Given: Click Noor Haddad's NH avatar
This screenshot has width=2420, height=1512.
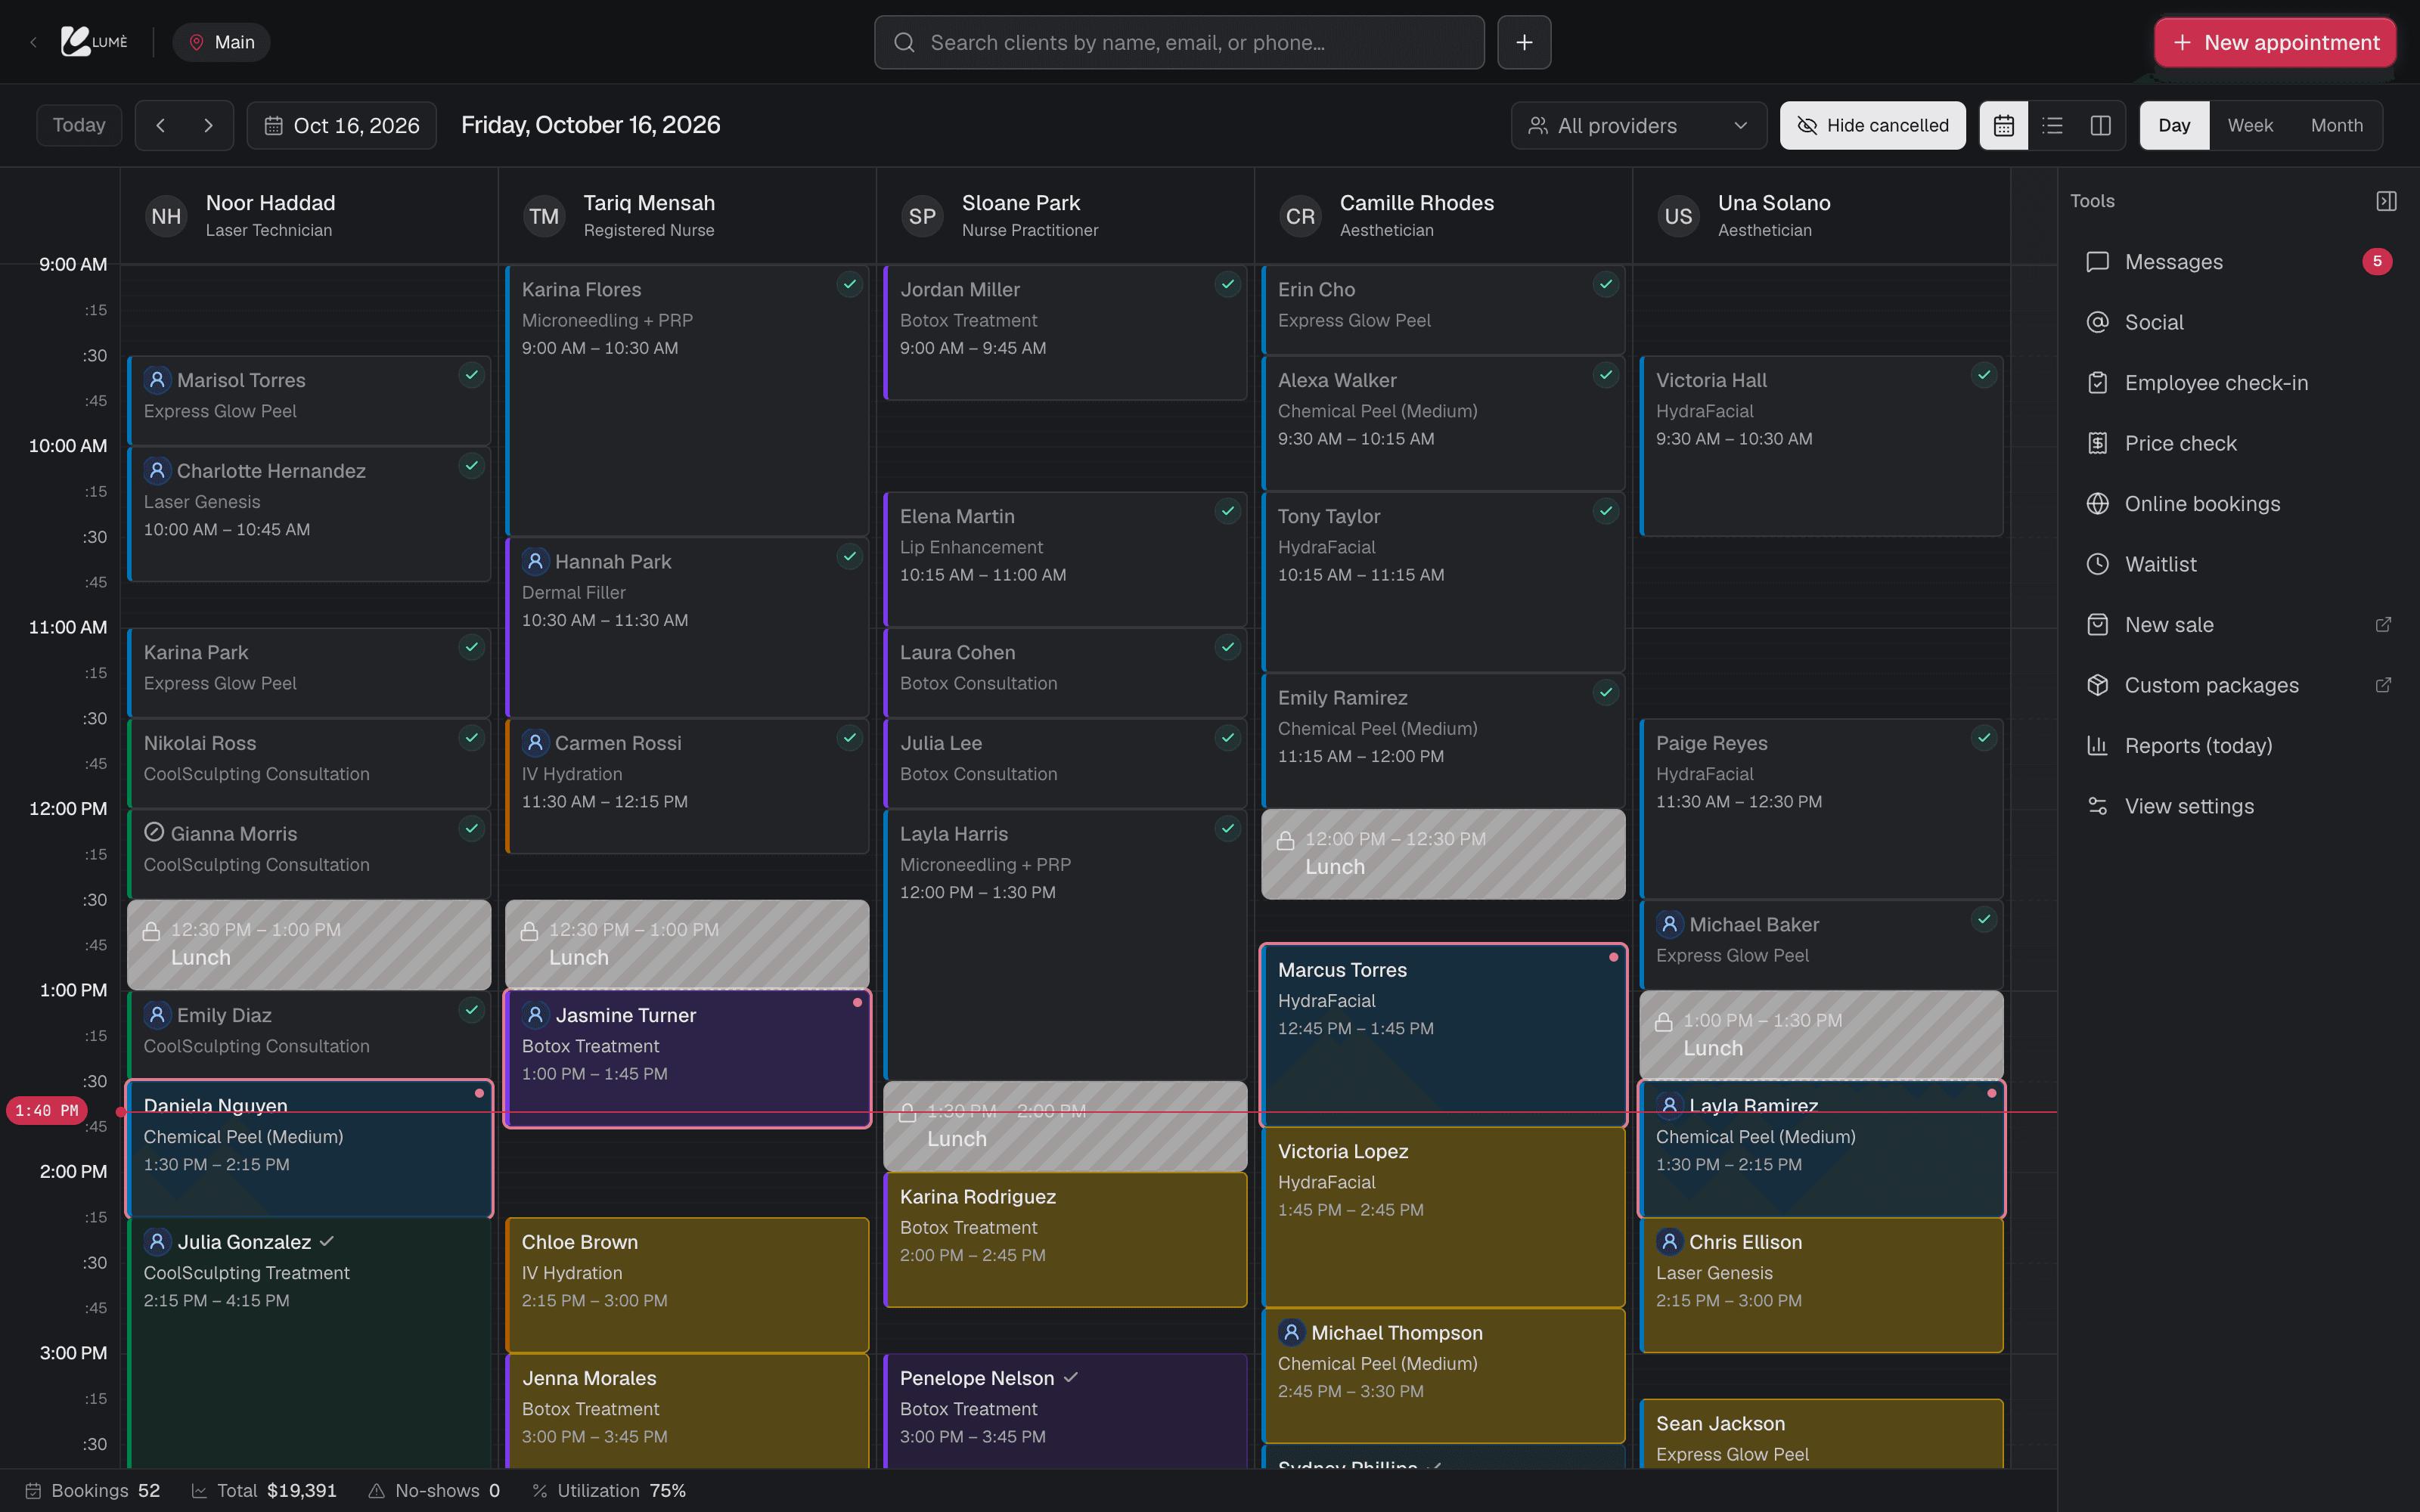Looking at the screenshot, I should 166,216.
